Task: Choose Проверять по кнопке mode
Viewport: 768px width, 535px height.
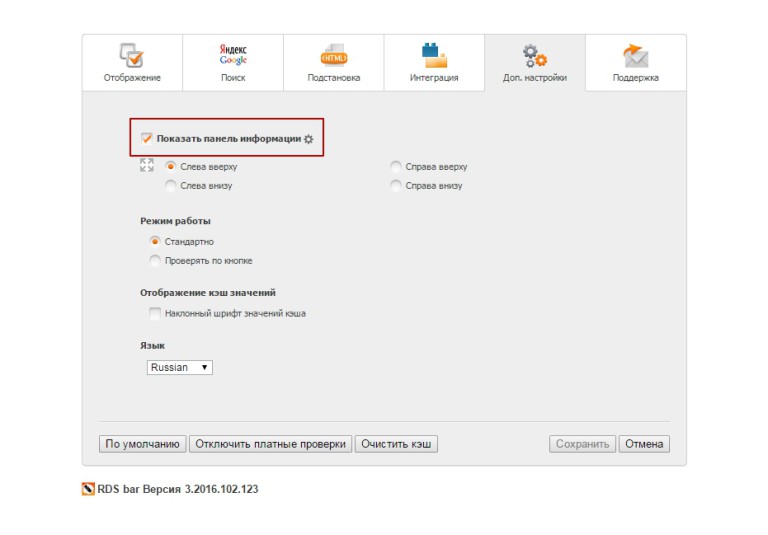Action: coord(155,260)
